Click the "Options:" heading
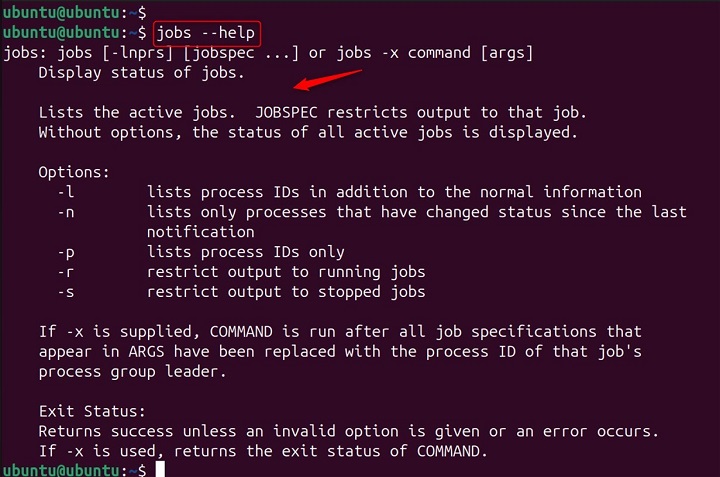This screenshot has height=477, width=720. (74, 172)
